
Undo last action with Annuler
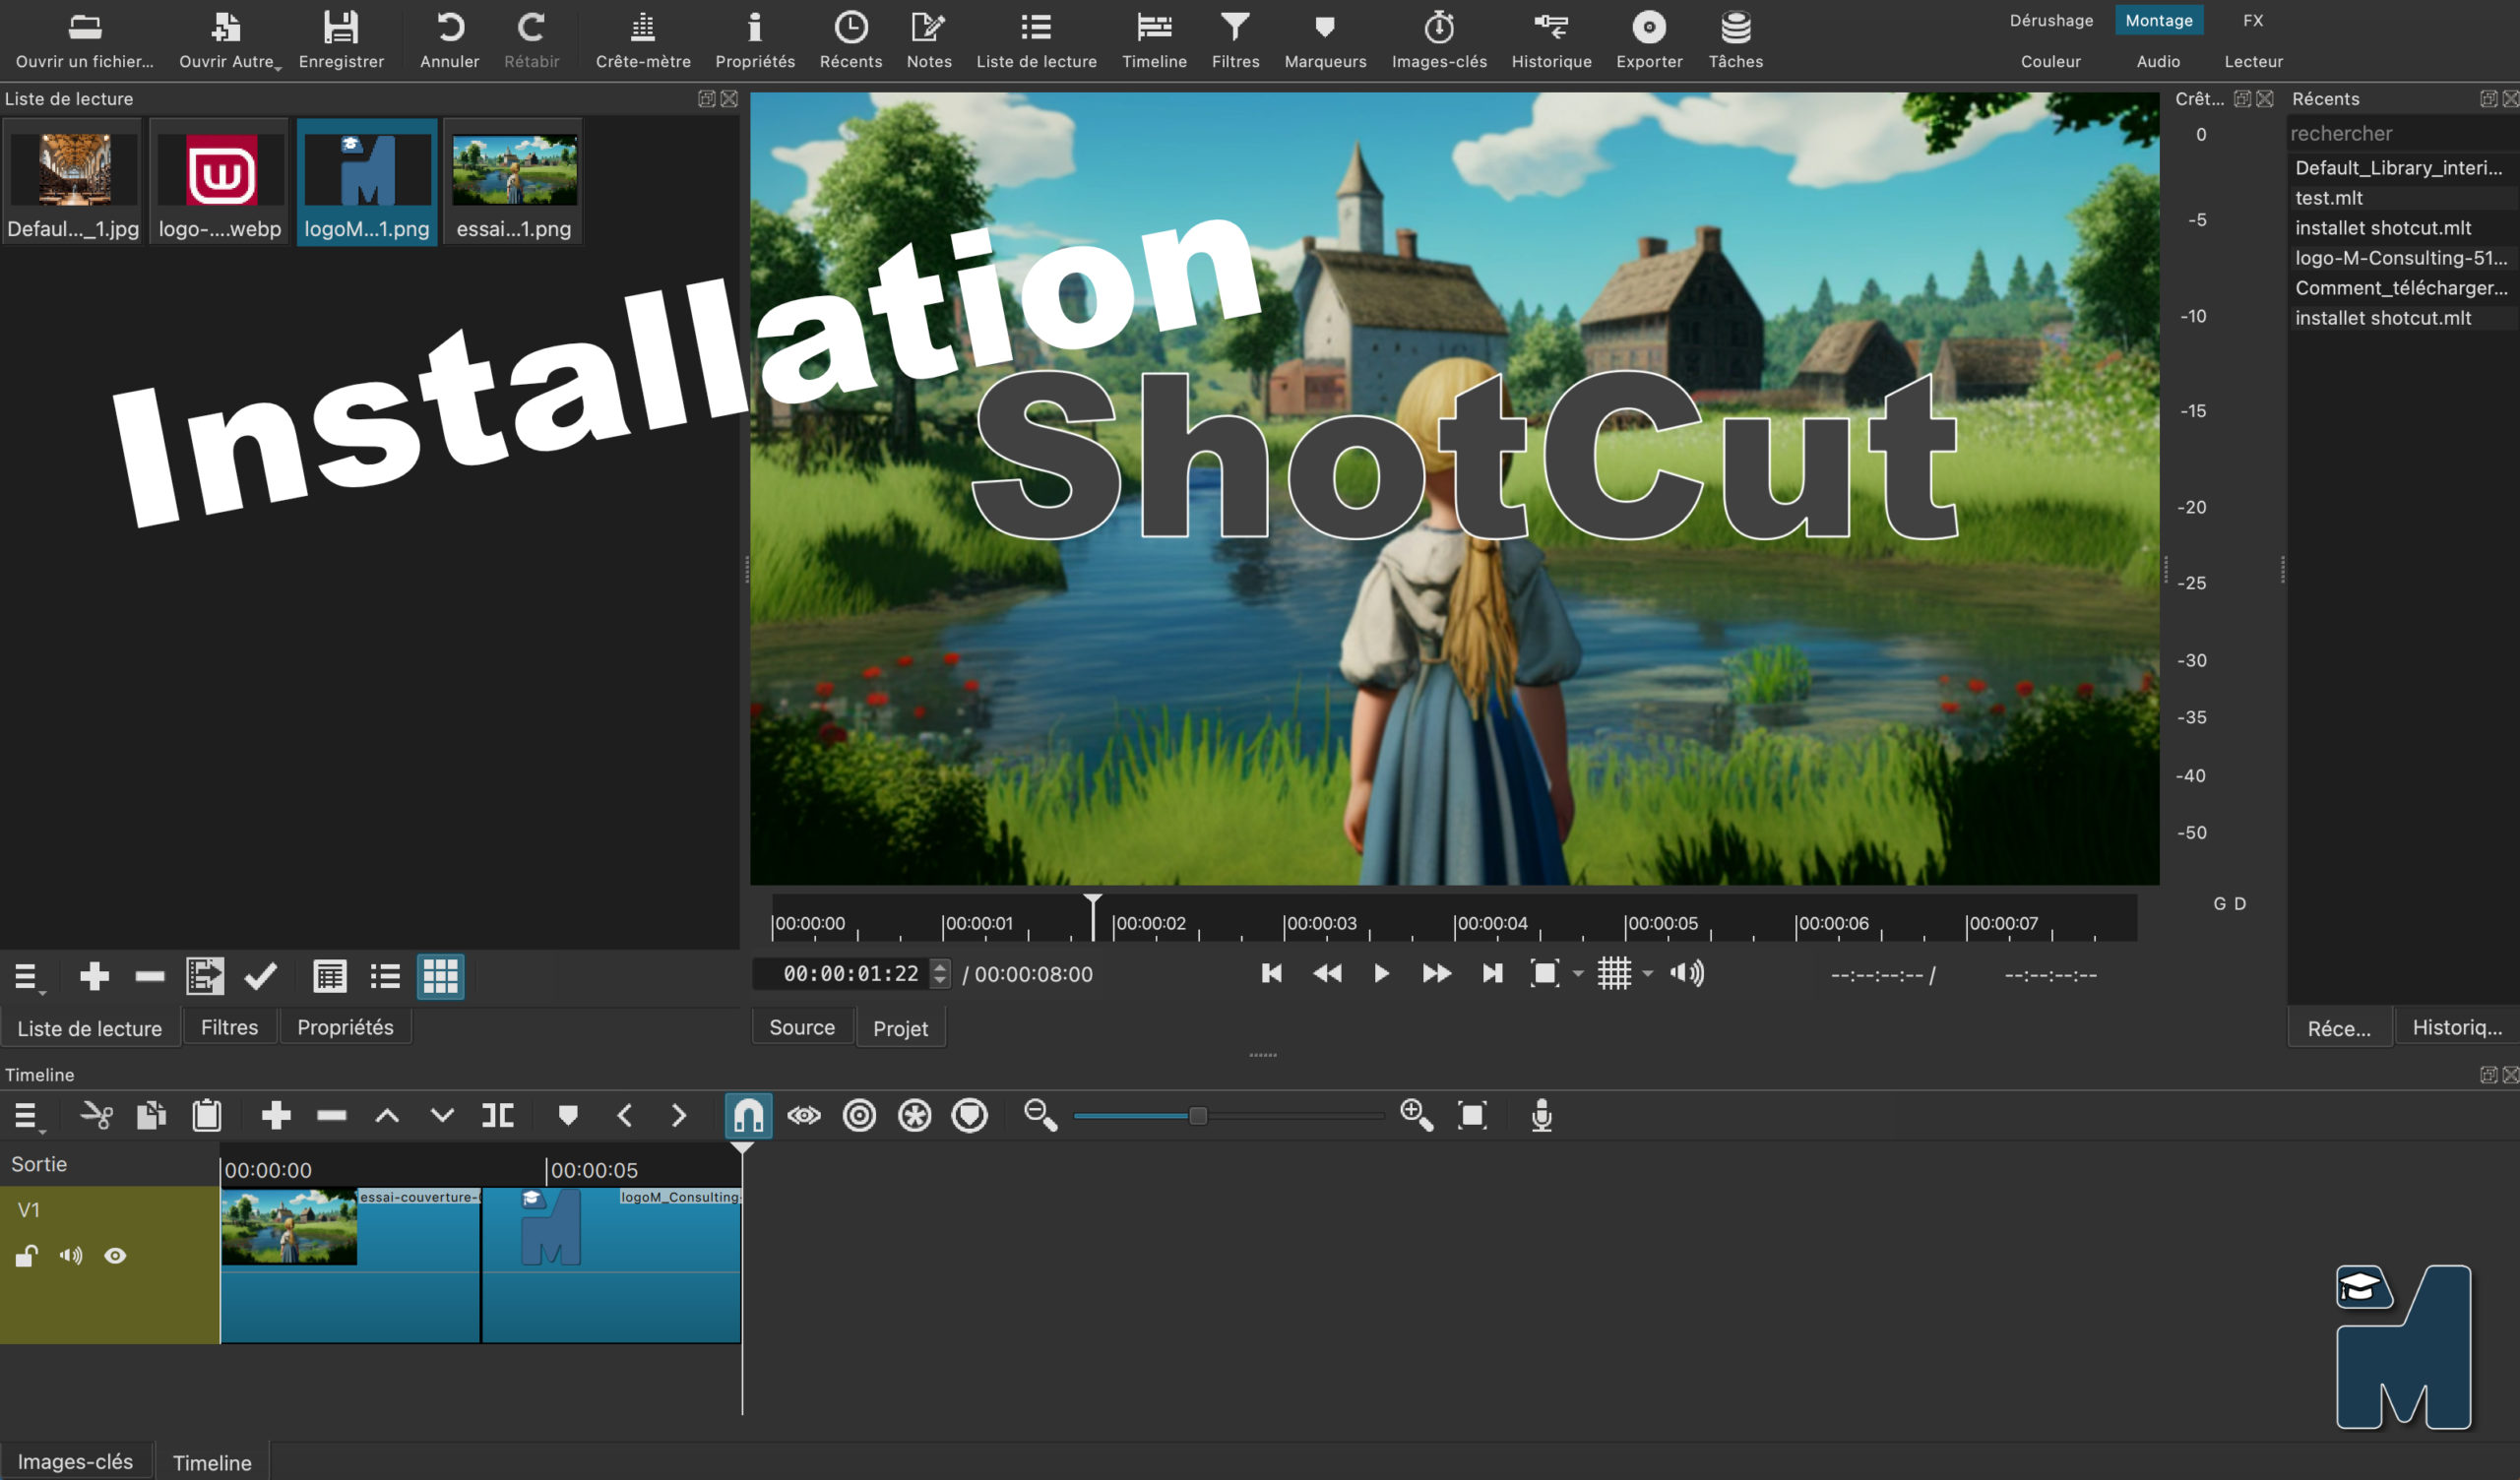coord(449,40)
